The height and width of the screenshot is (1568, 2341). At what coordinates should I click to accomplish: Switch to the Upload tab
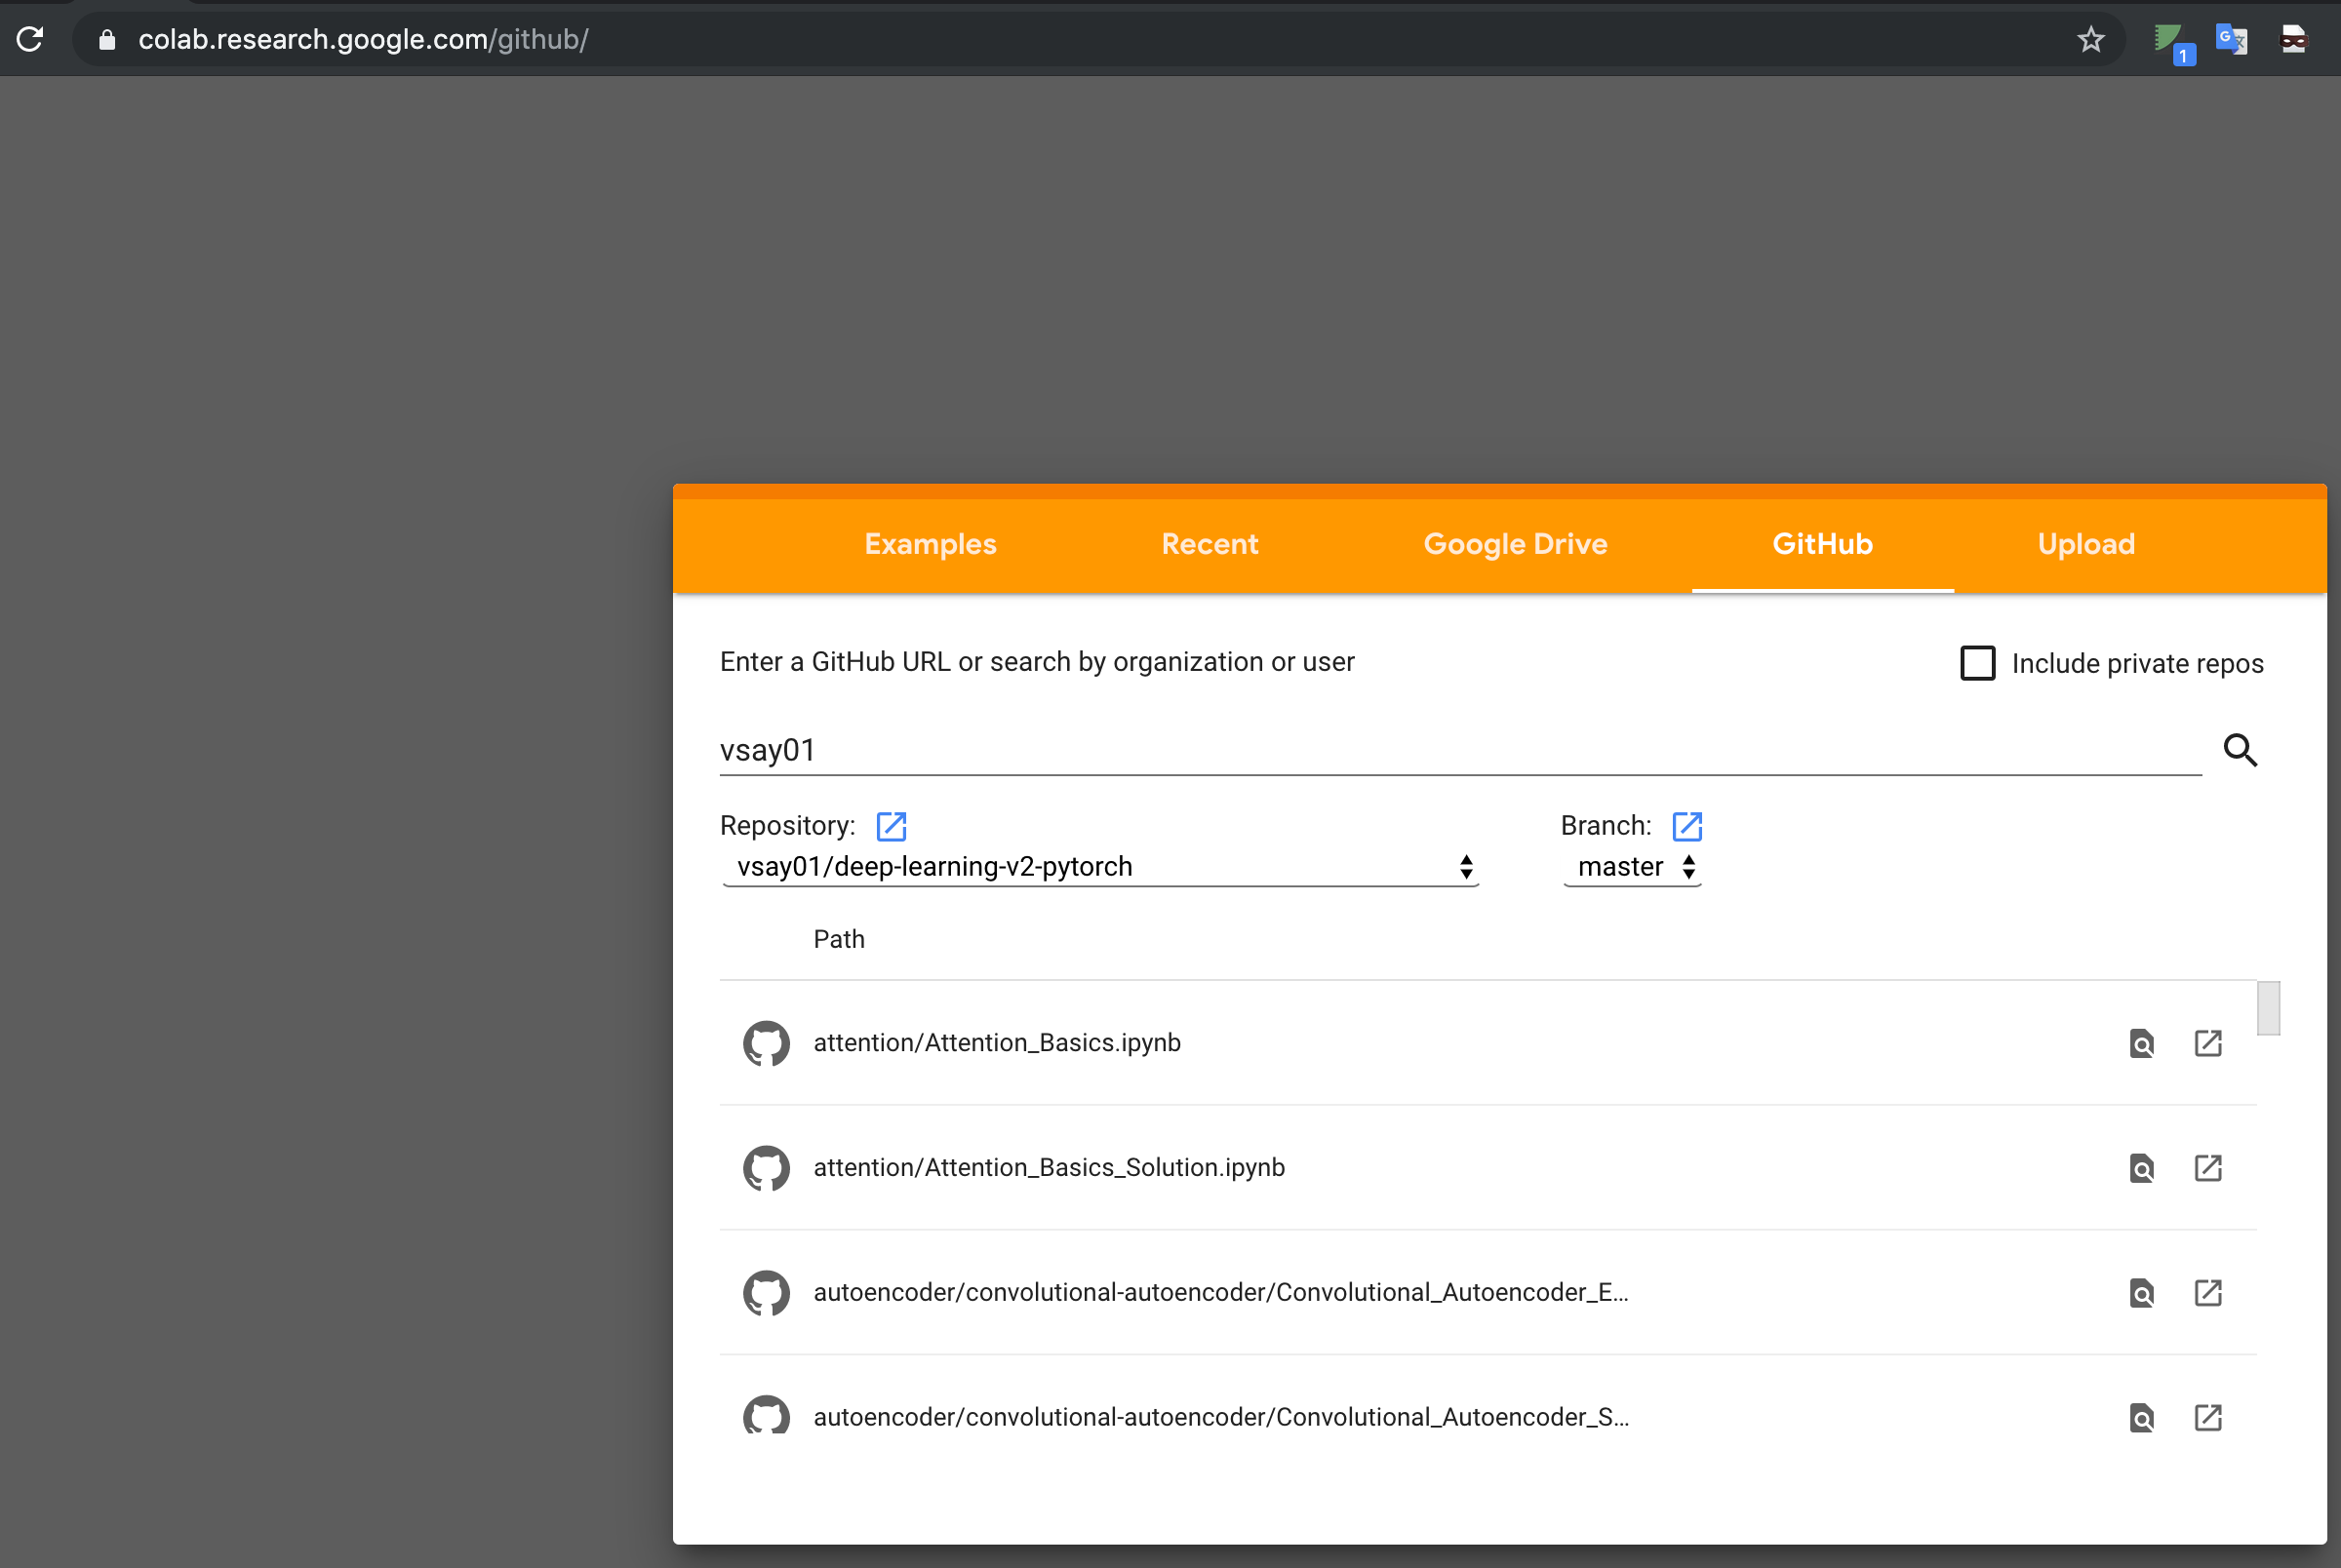[2086, 544]
